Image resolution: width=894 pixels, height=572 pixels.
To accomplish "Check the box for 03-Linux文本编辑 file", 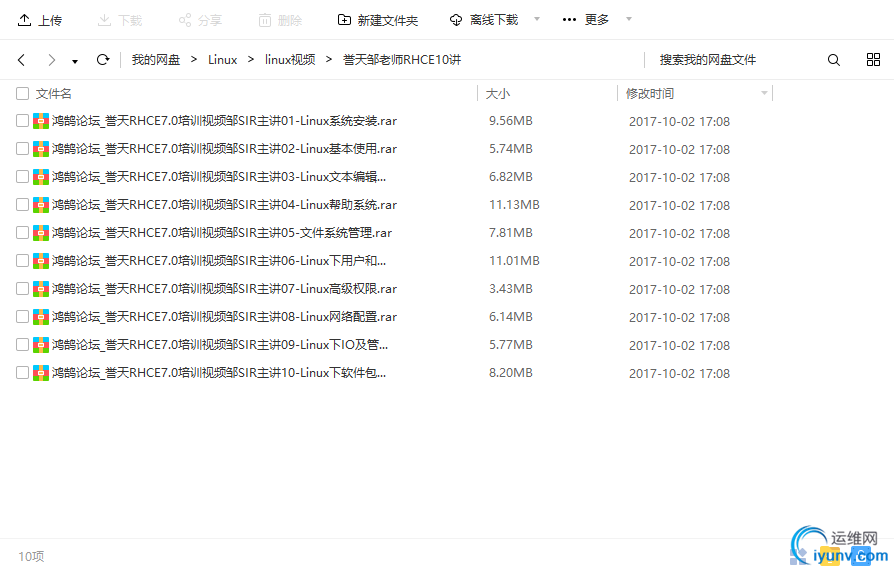I will [22, 177].
